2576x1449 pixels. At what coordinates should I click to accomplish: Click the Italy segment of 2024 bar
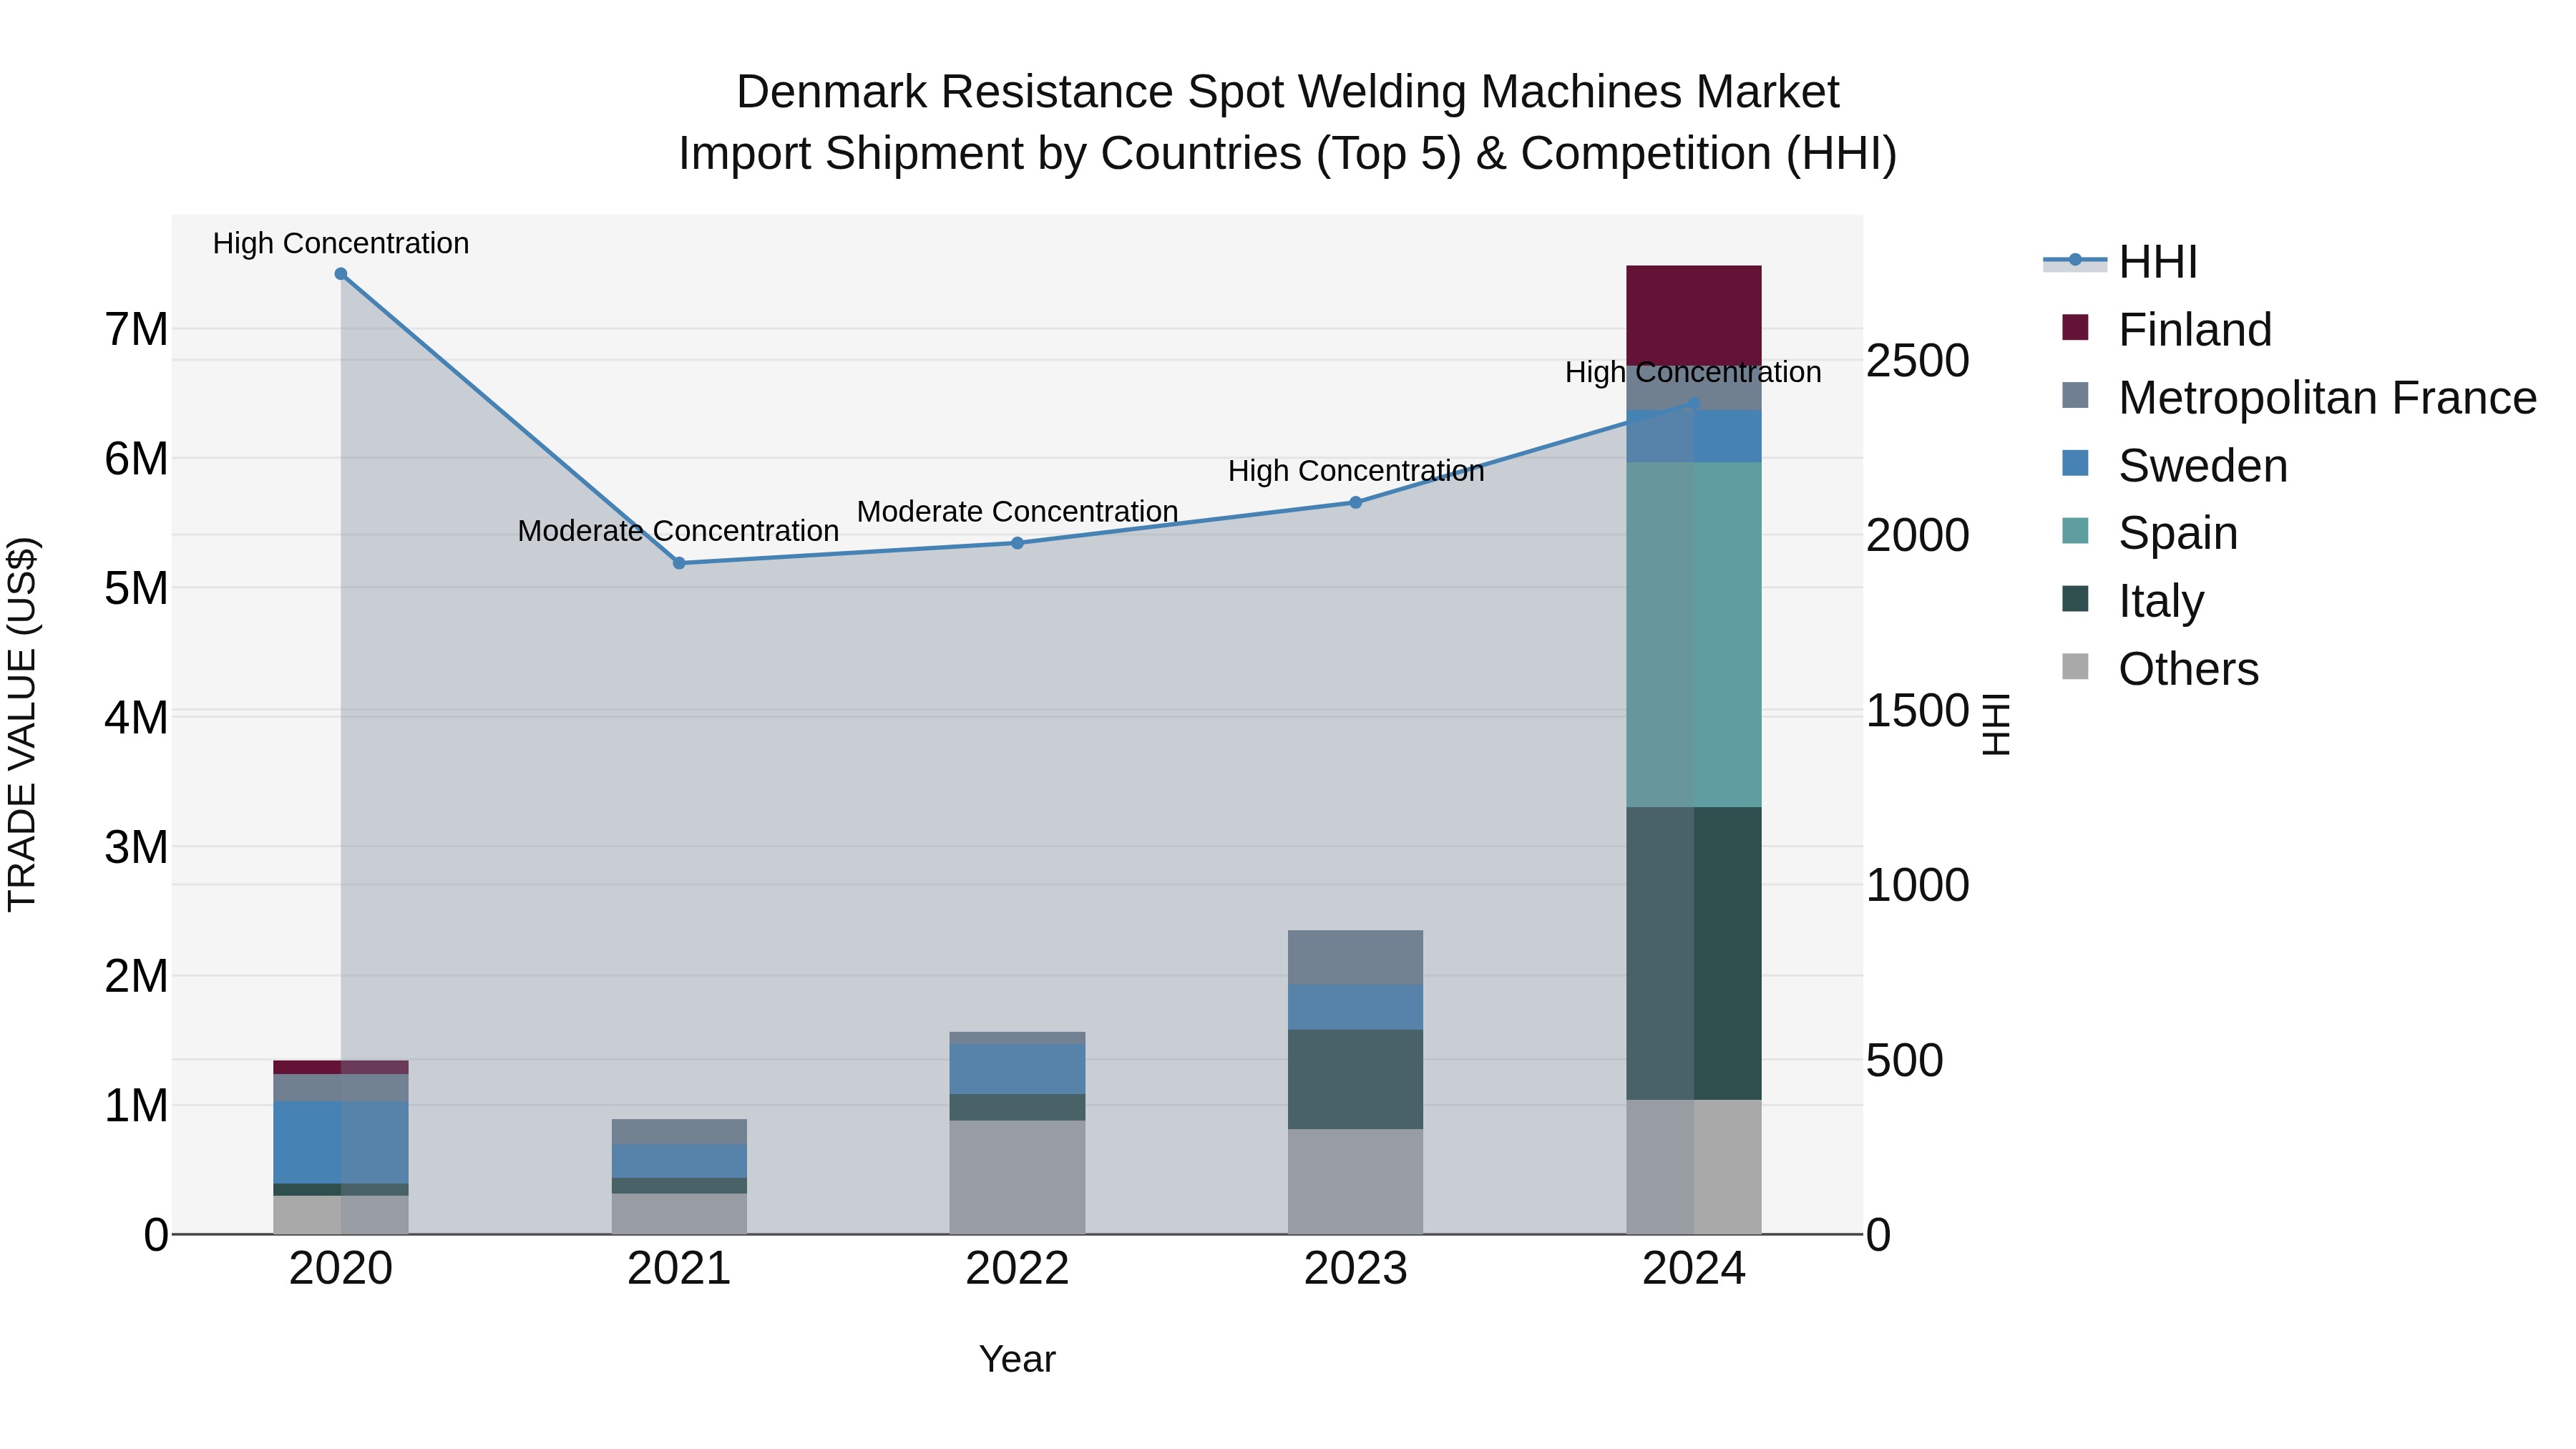pos(1694,953)
